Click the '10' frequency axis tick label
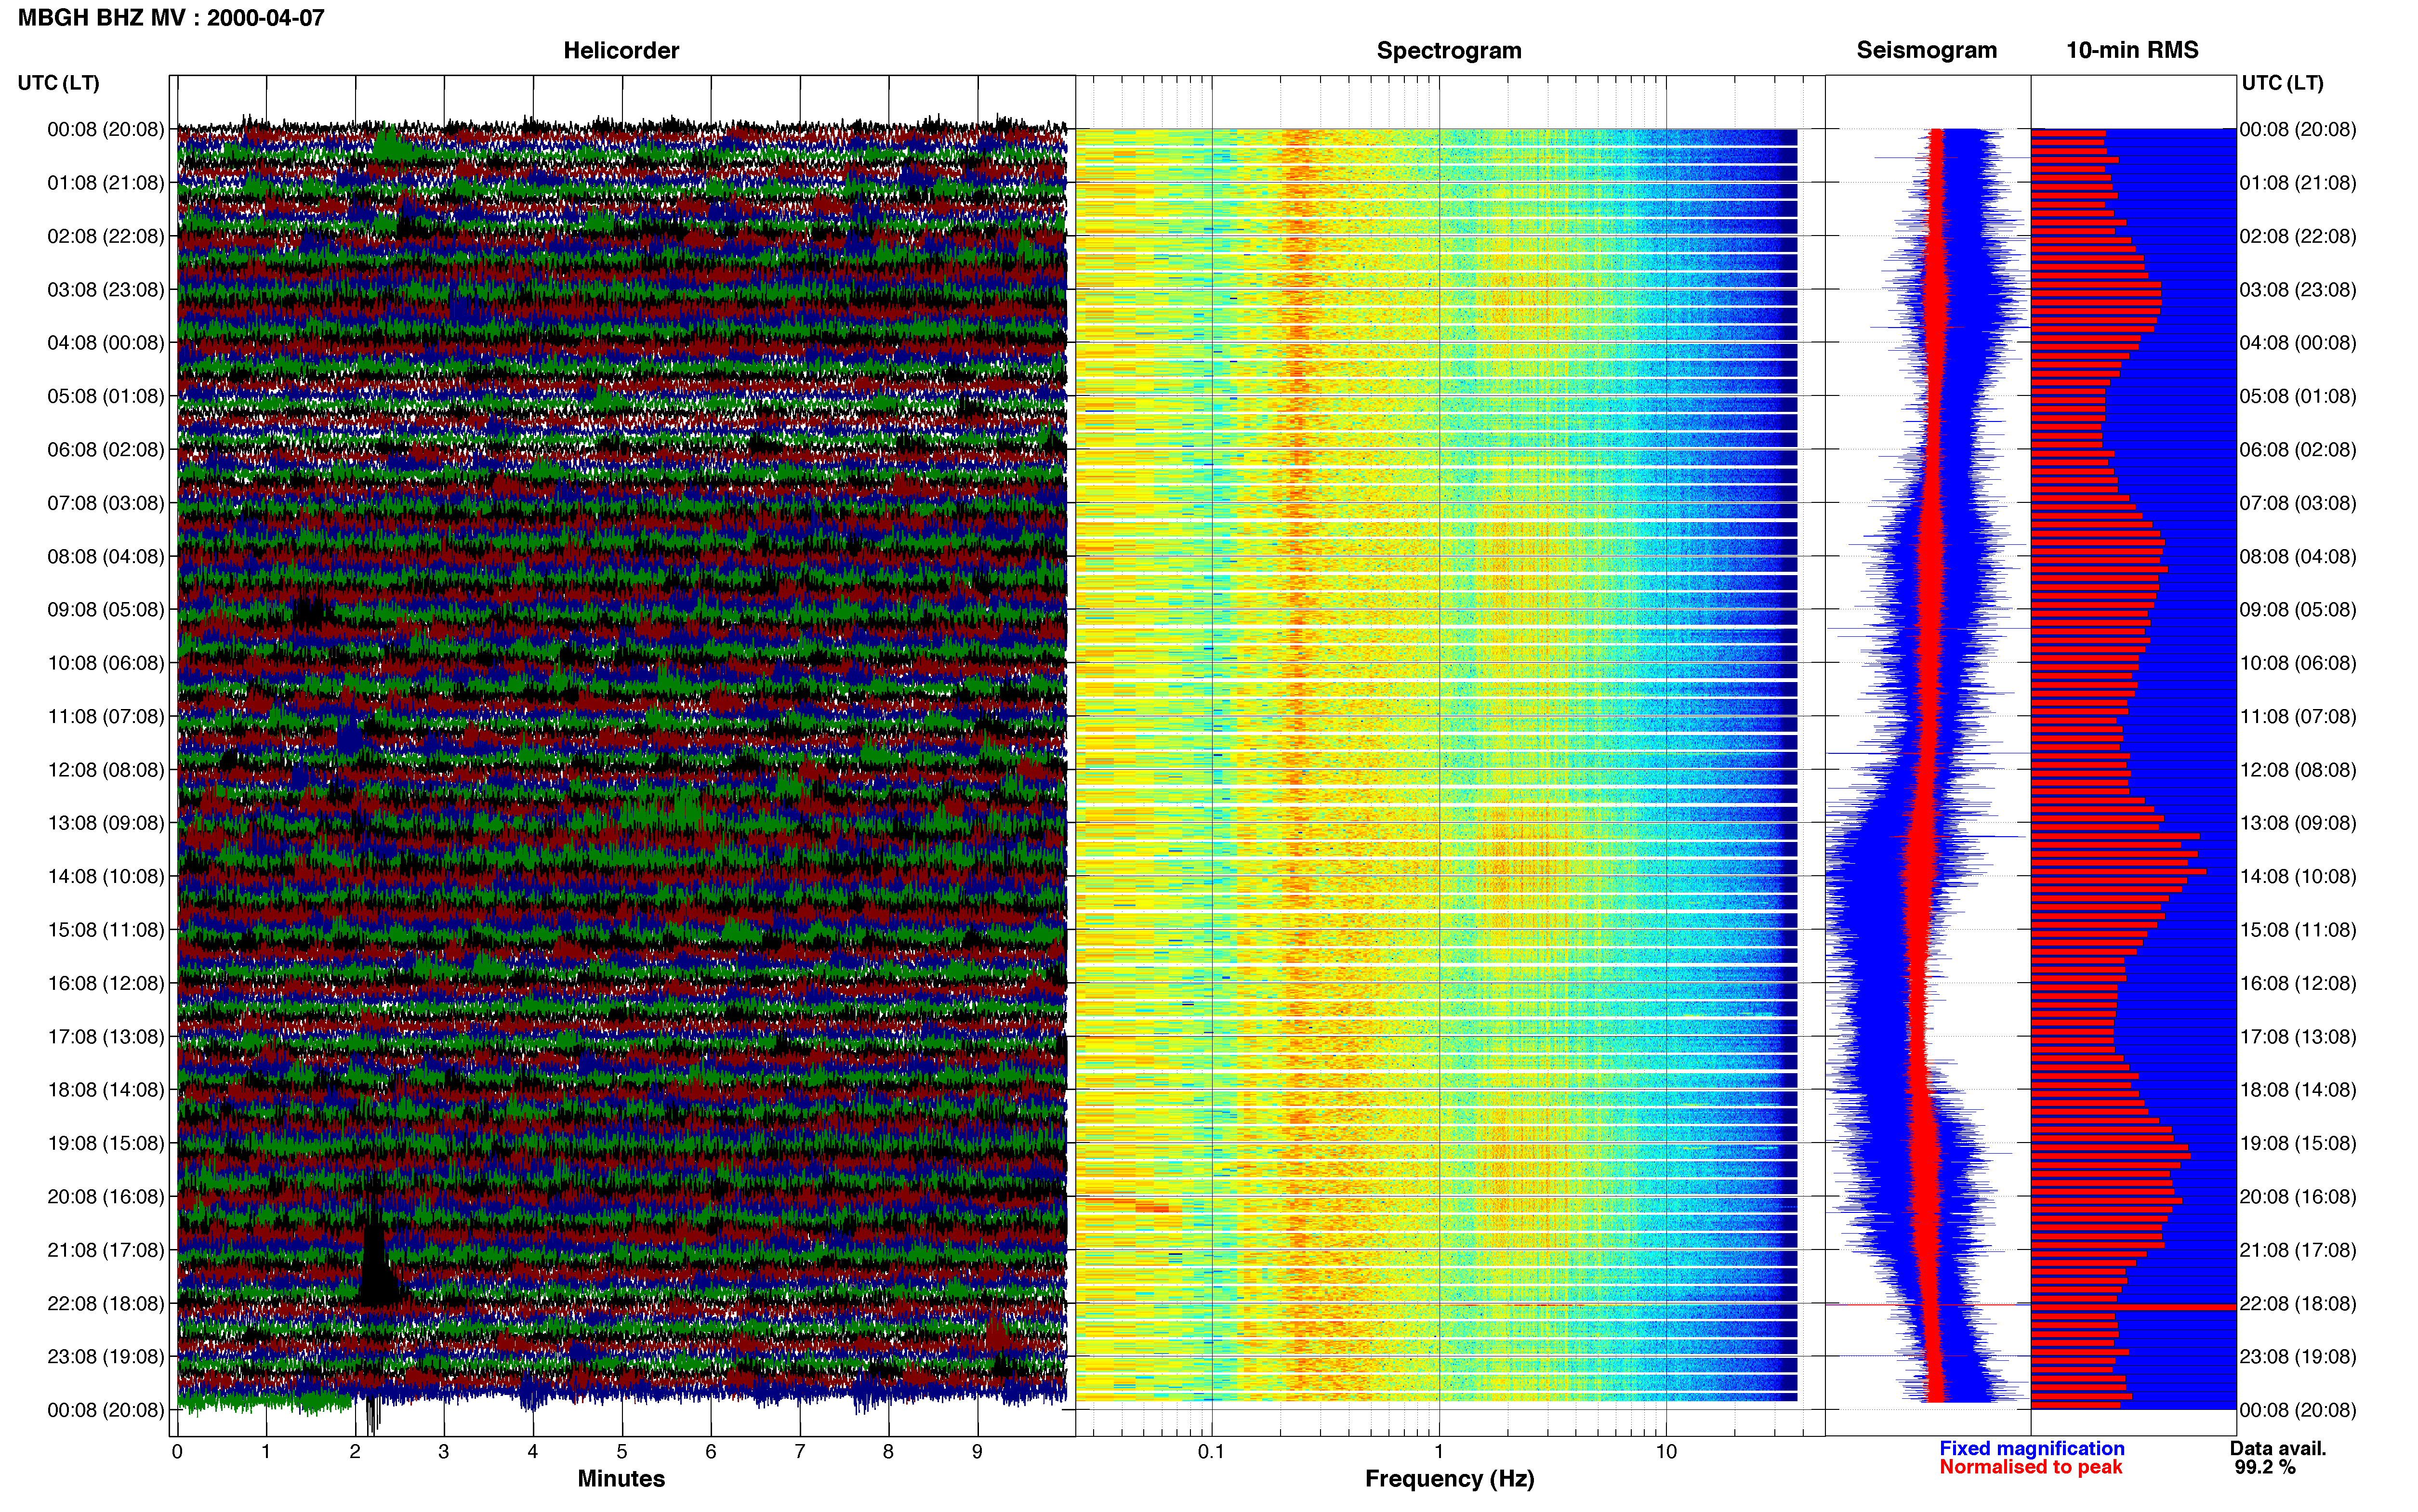 1666,1452
